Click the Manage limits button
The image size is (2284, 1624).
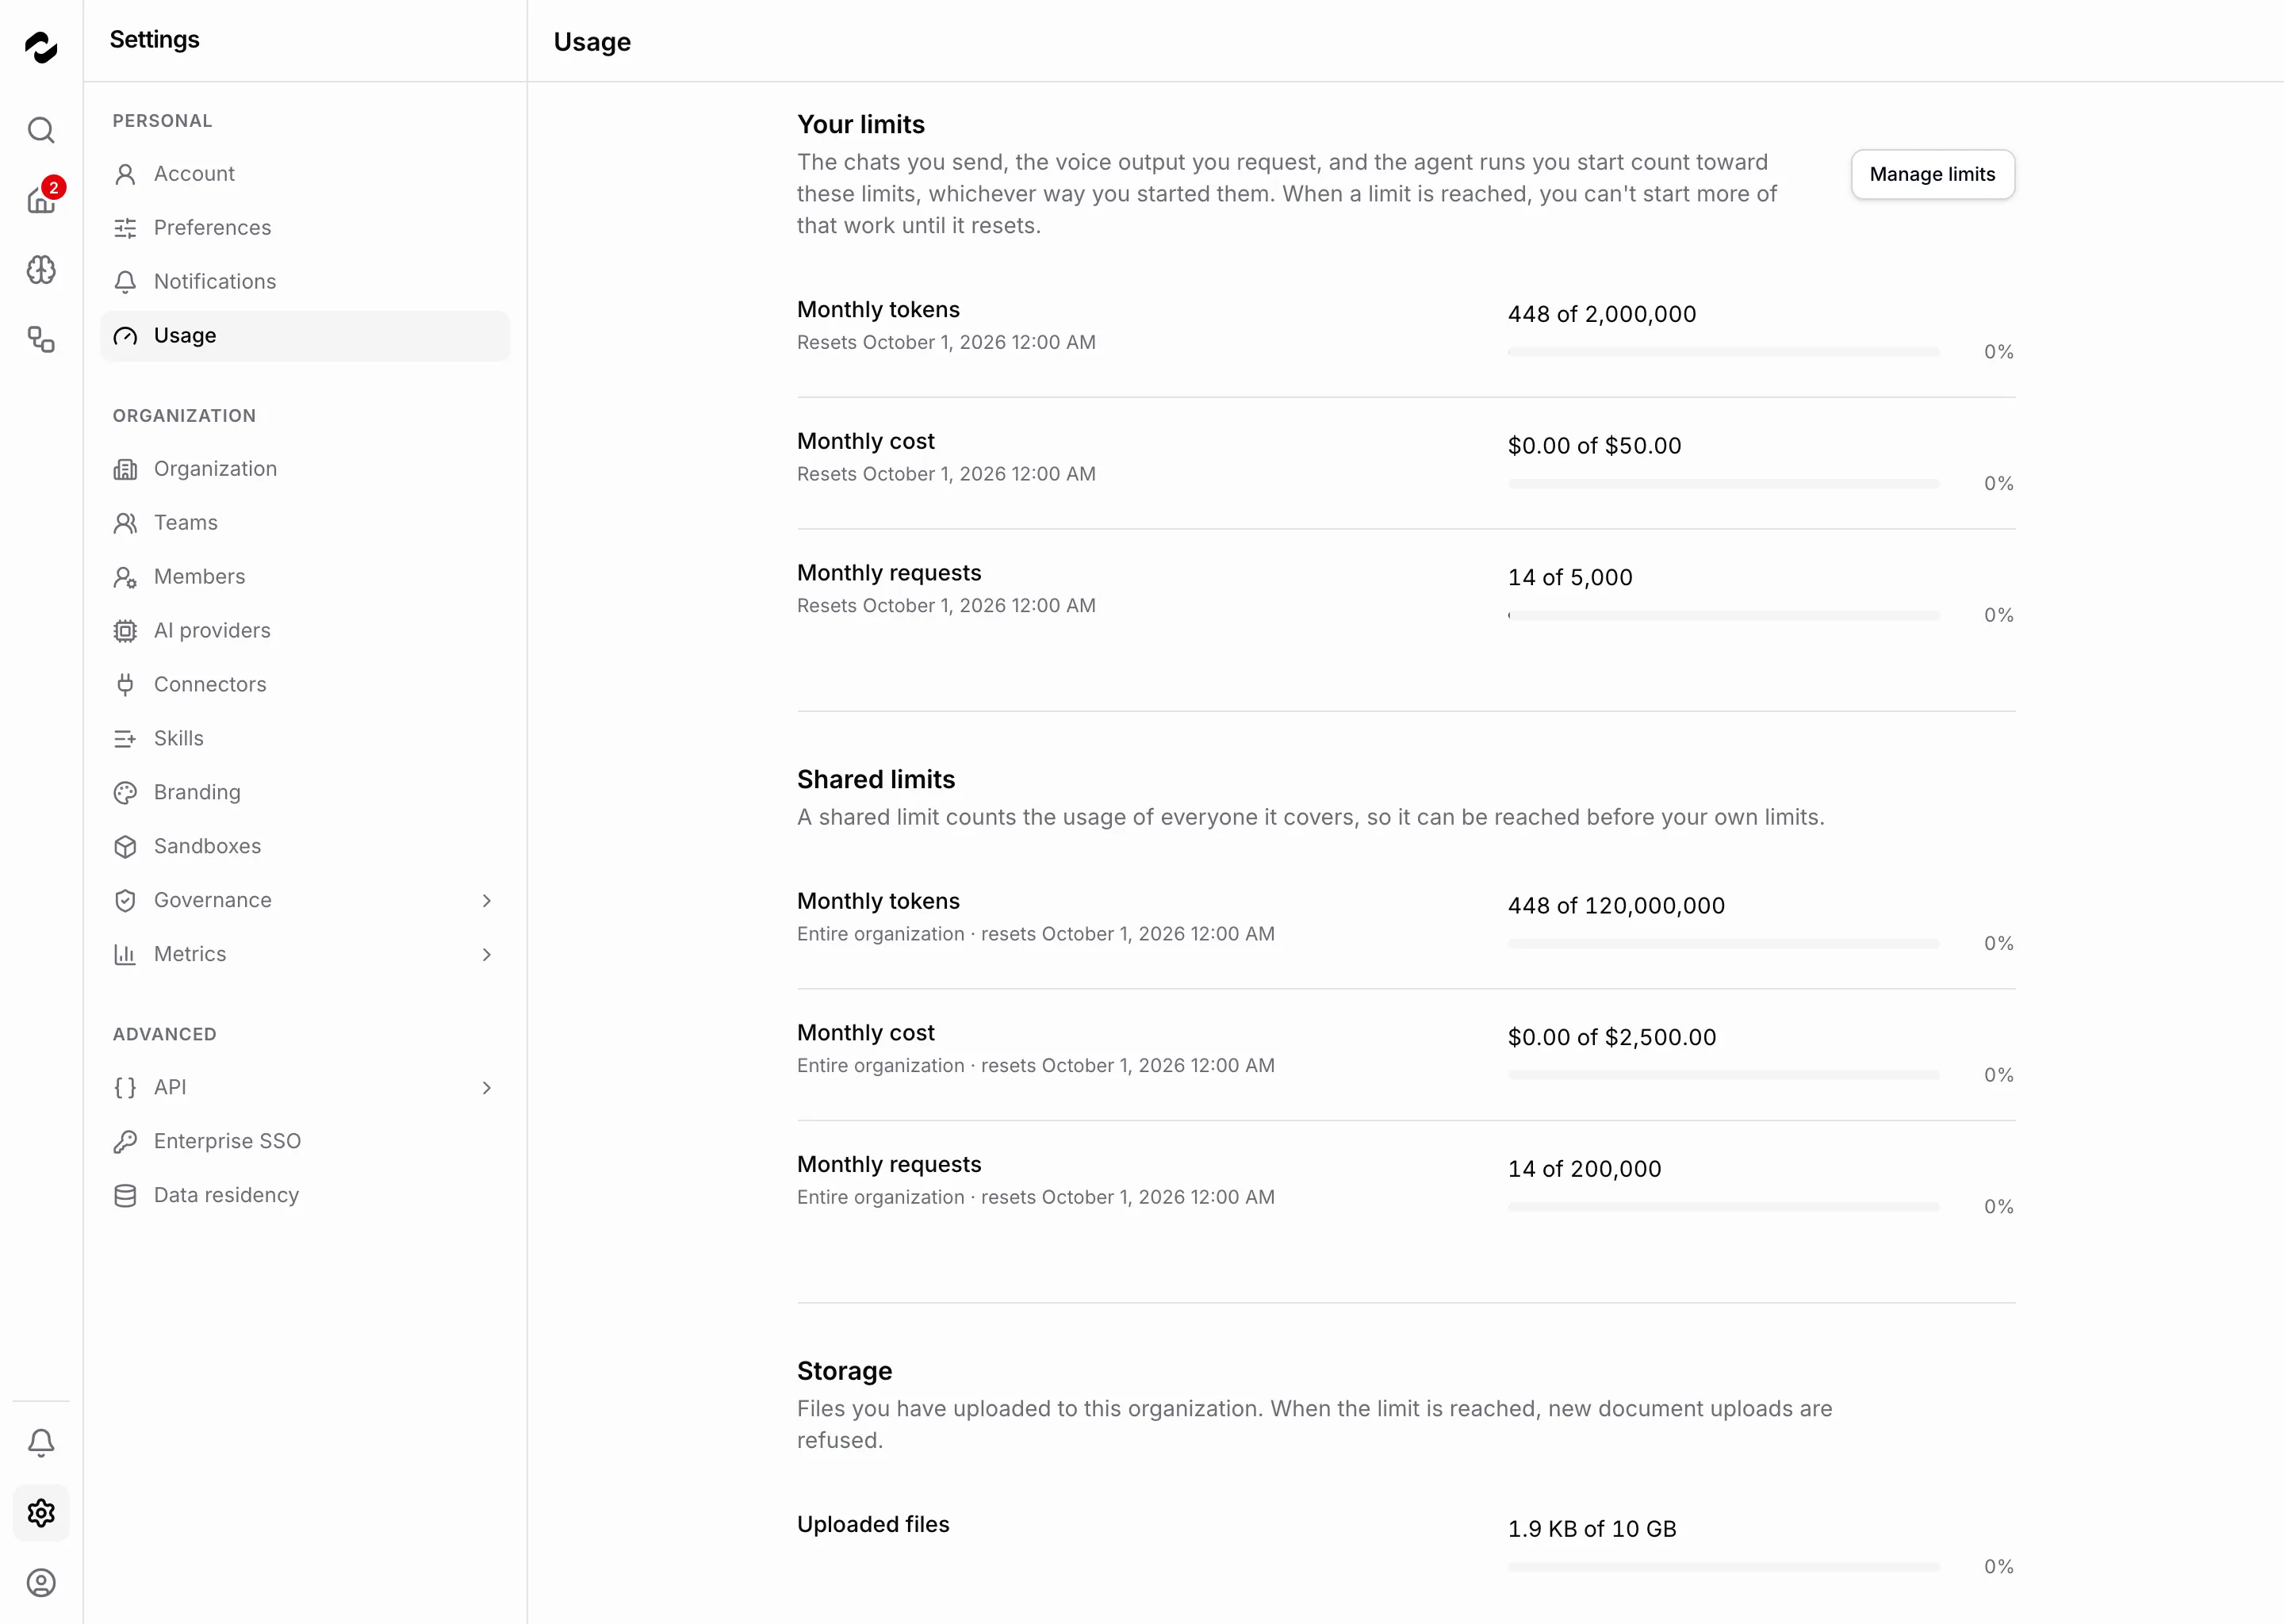(x=1932, y=174)
